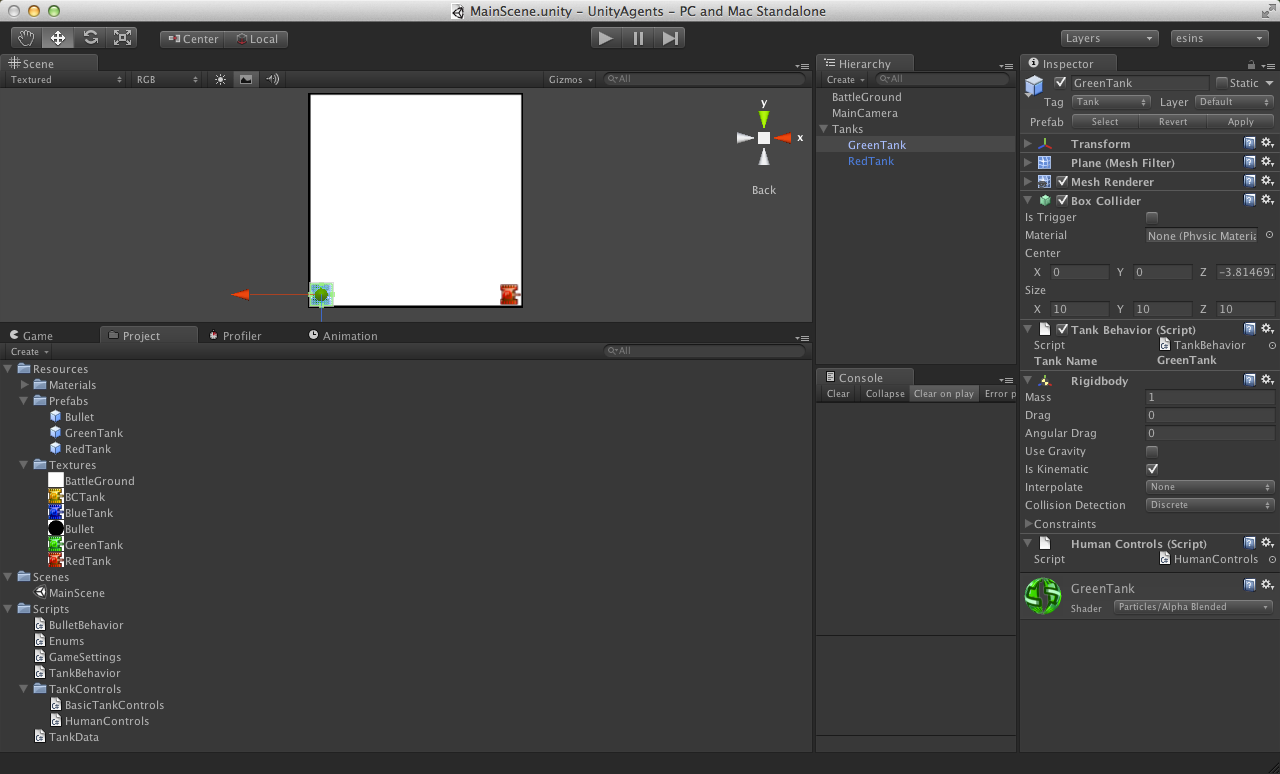The height and width of the screenshot is (774, 1280).
Task: Select the Move tool
Action: pos(58,37)
